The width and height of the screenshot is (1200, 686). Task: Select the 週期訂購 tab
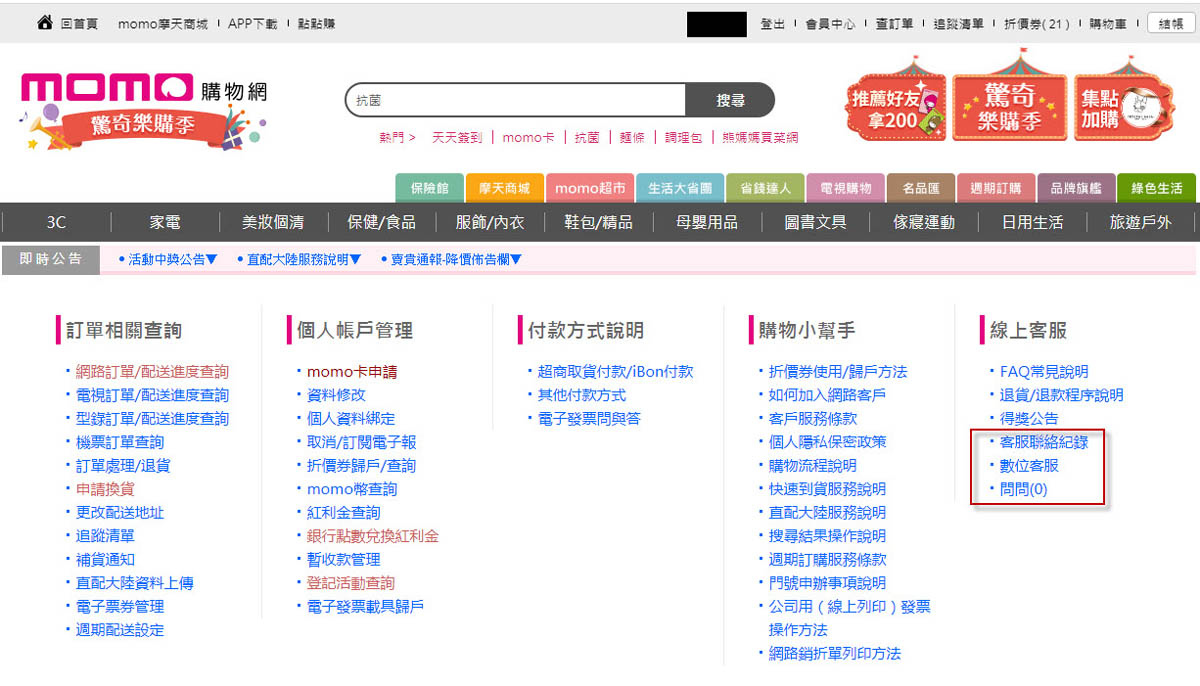[995, 188]
